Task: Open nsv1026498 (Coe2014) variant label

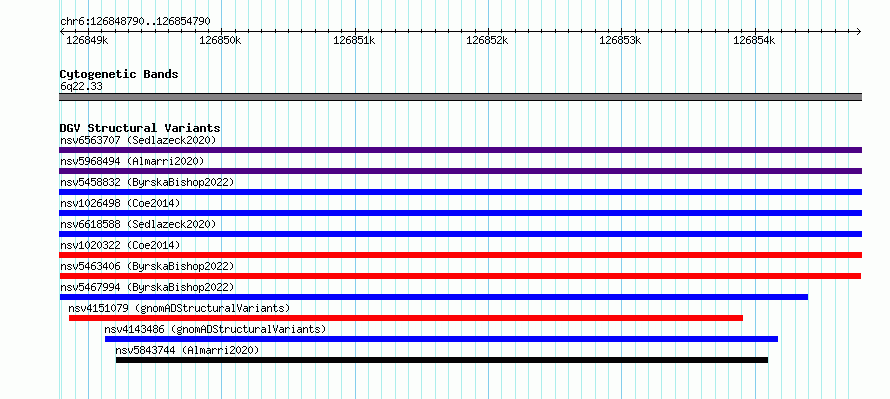Action: click(120, 203)
